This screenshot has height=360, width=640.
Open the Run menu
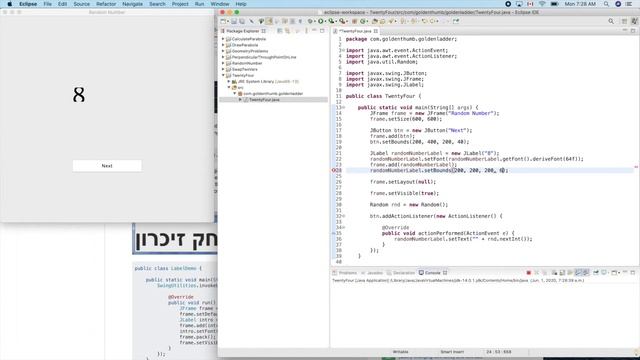tap(199, 4)
